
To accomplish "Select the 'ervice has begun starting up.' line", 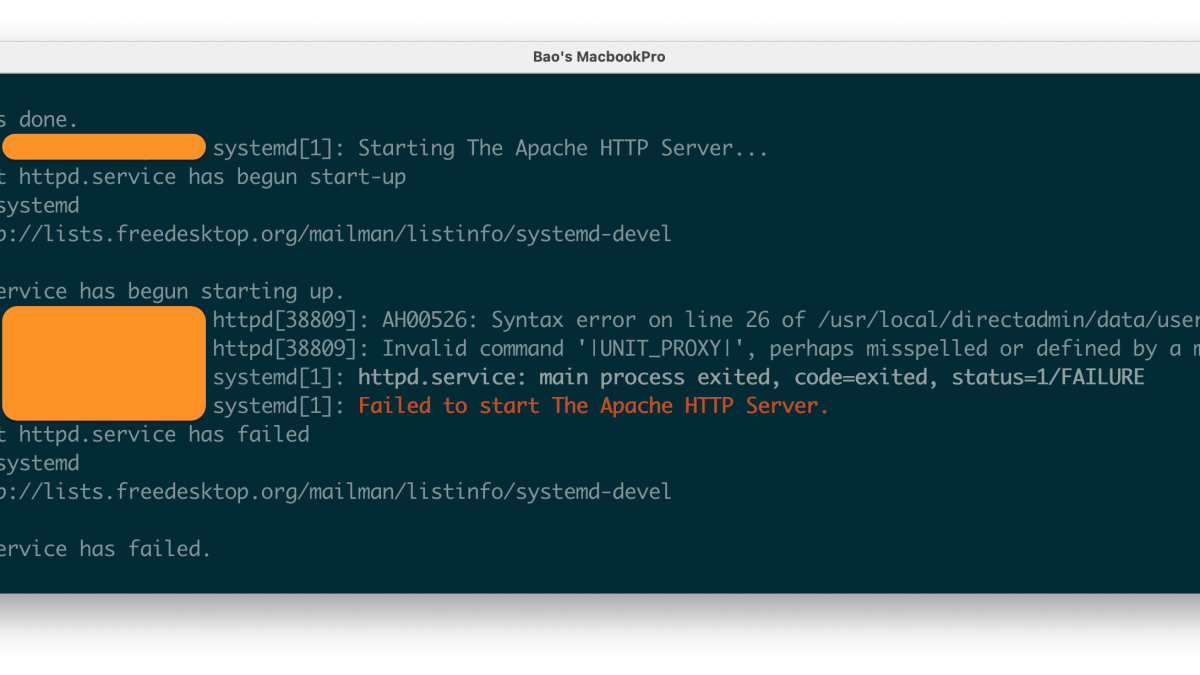I will (170, 290).
